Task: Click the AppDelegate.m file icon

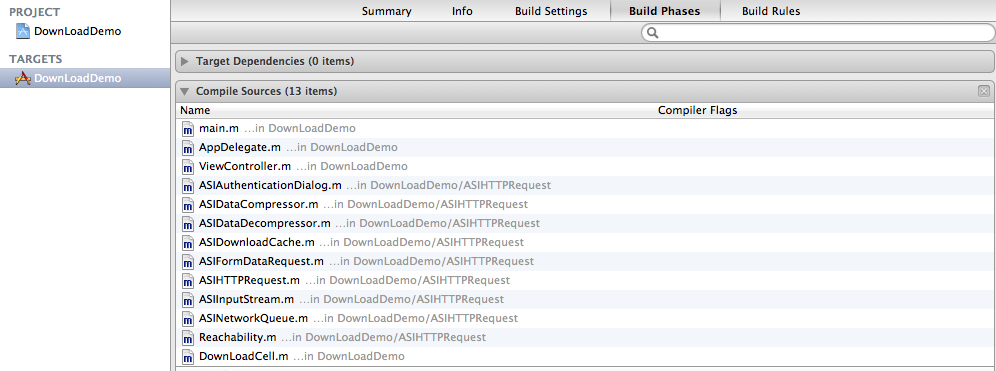Action: (187, 147)
